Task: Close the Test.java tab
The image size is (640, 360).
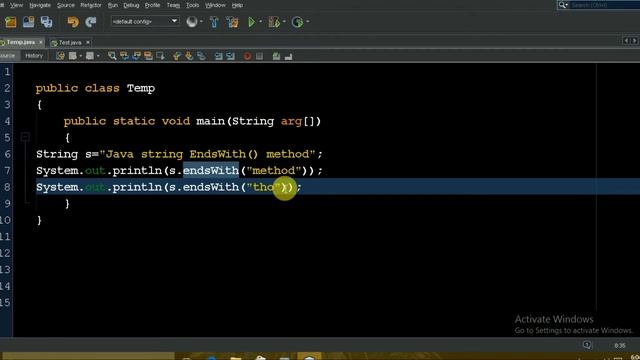Action: 88,42
